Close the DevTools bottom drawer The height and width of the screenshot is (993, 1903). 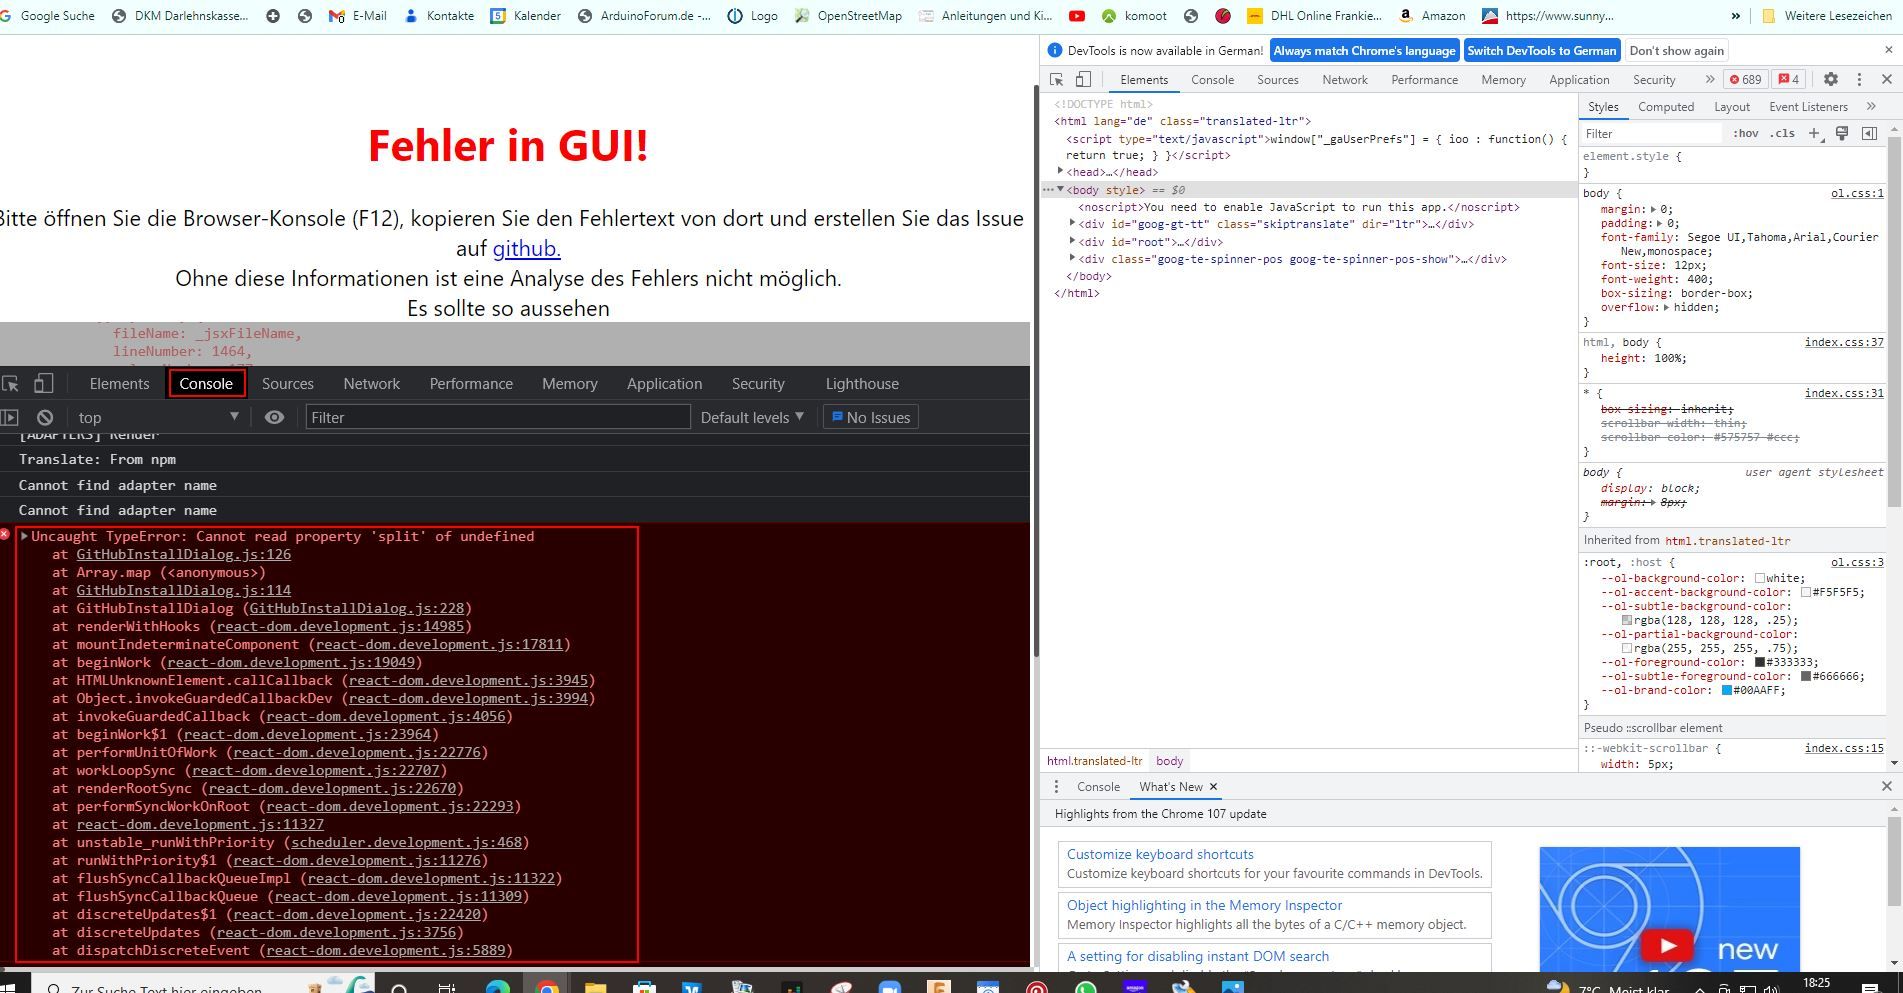[x=1887, y=787]
